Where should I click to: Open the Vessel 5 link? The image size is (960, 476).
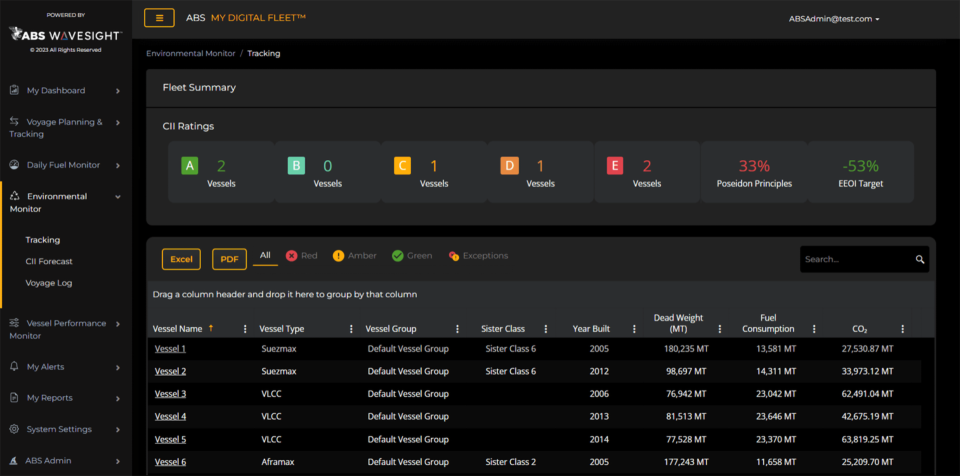(x=170, y=439)
